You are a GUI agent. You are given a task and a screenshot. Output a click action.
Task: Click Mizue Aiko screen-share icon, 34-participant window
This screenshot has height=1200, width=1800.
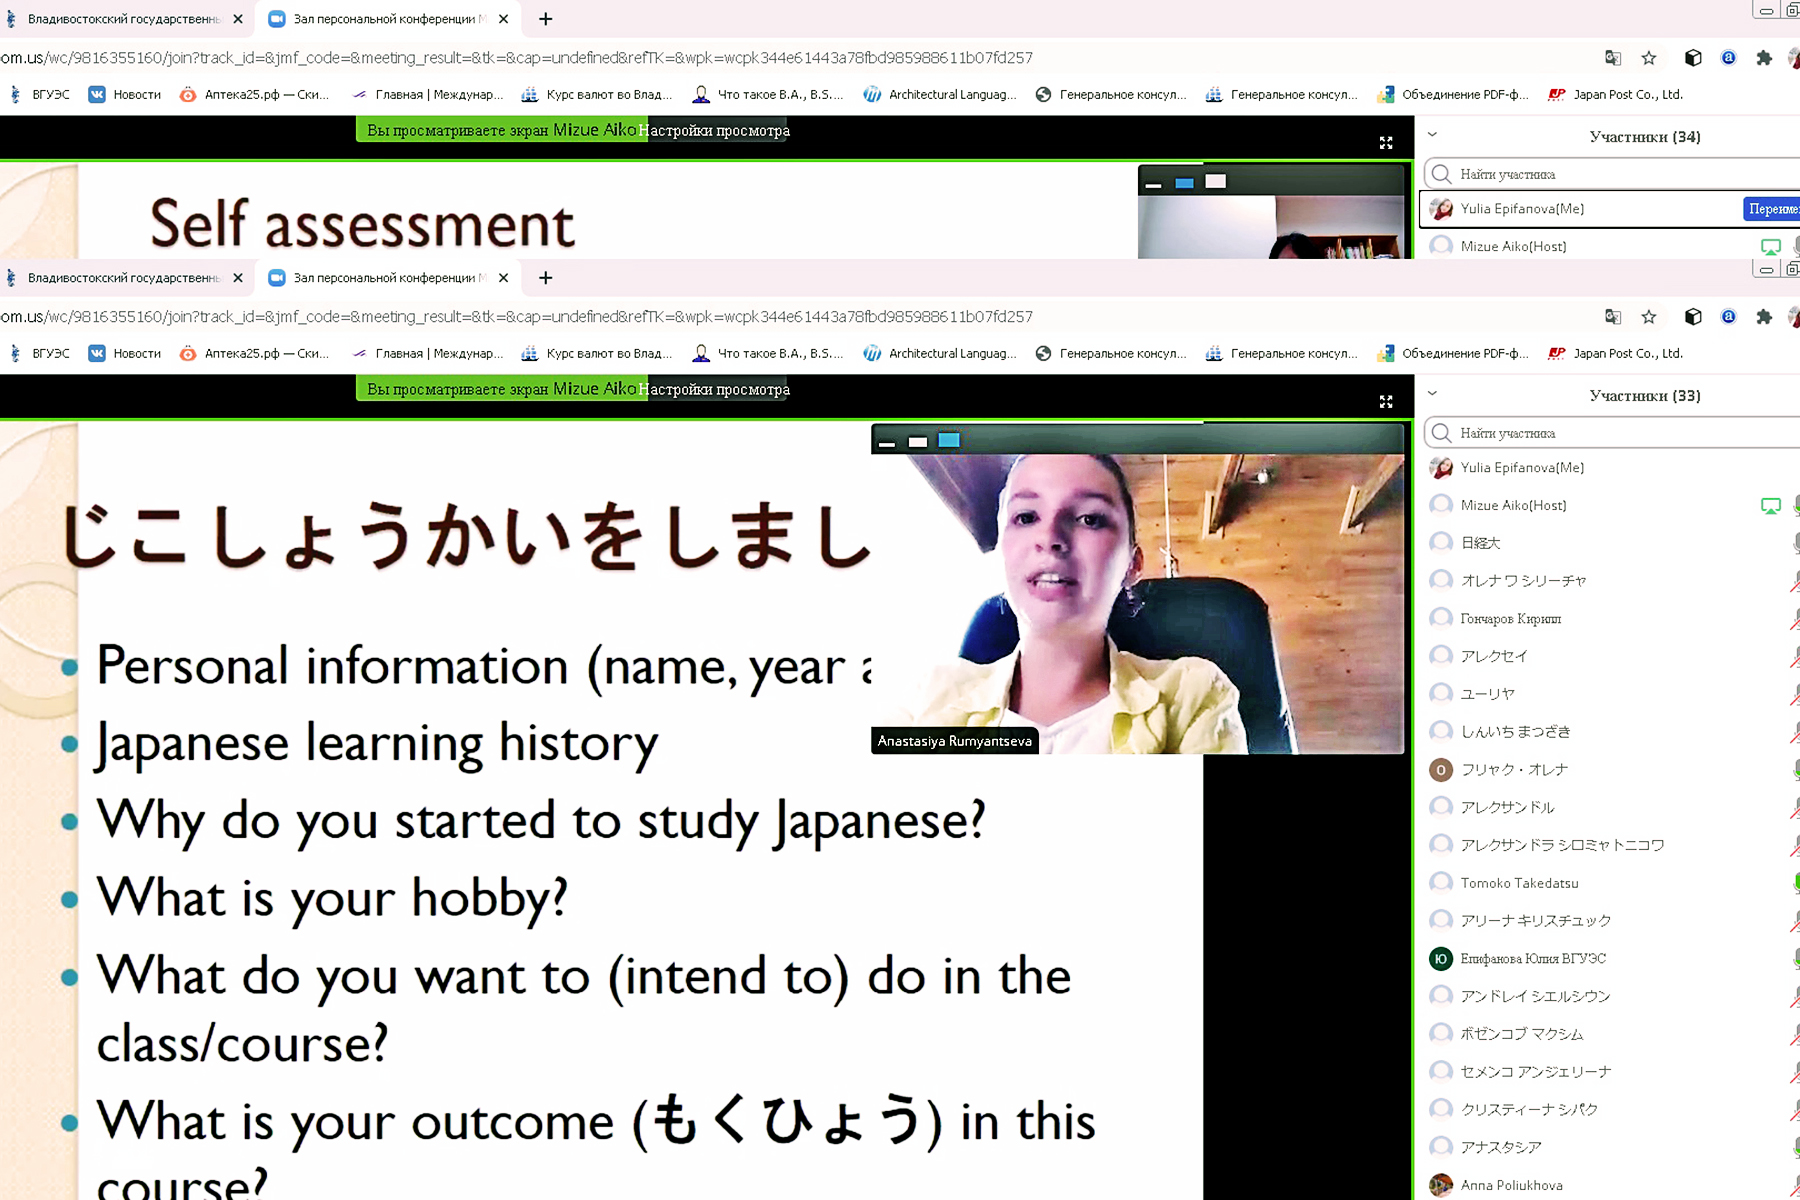(1771, 247)
